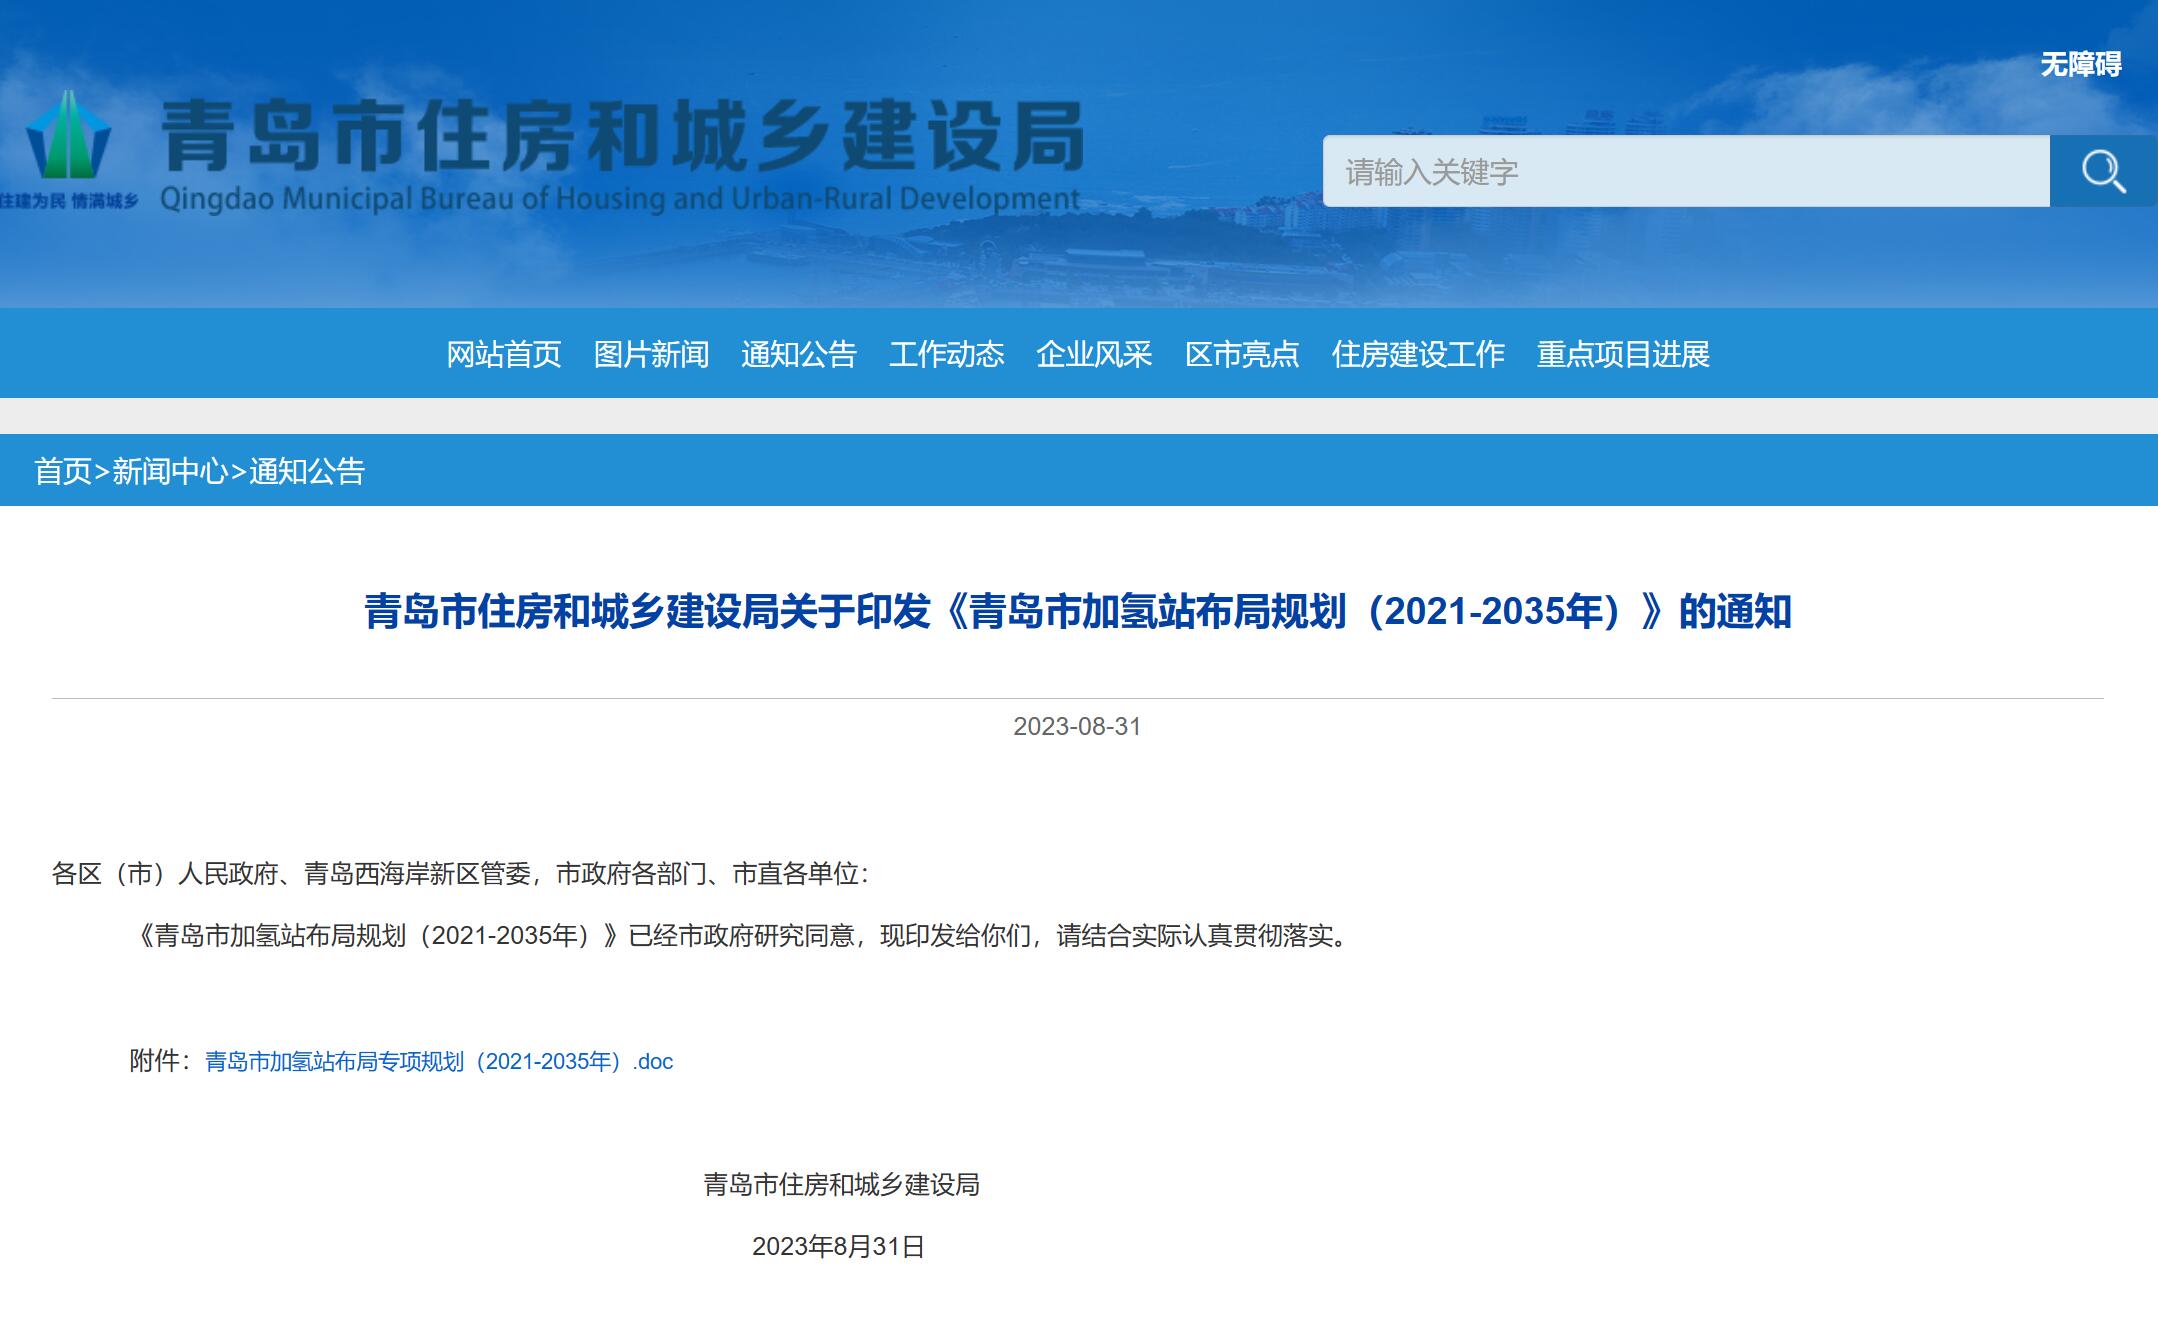Viewport: 2158px width, 1339px height.
Task: Click the English name Qingdao Municipal Bureau subtitle
Action: pyautogui.click(x=620, y=199)
